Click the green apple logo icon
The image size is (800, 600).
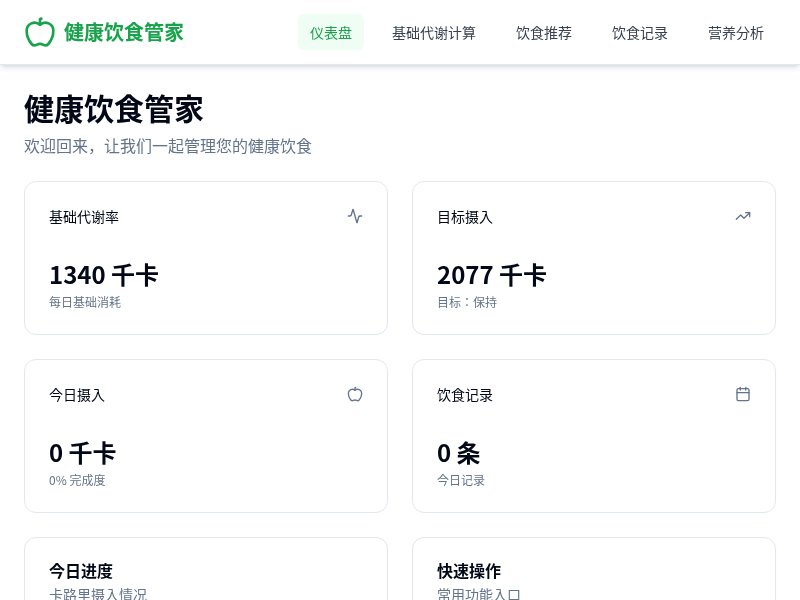point(40,32)
